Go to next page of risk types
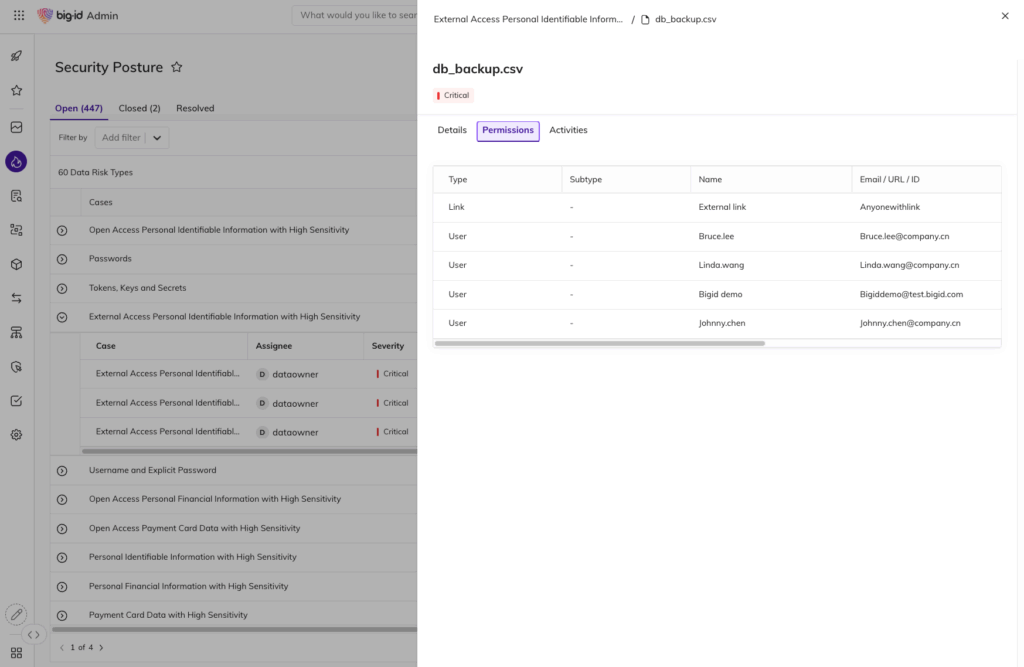The width and height of the screenshot is (1024, 667). [101, 648]
